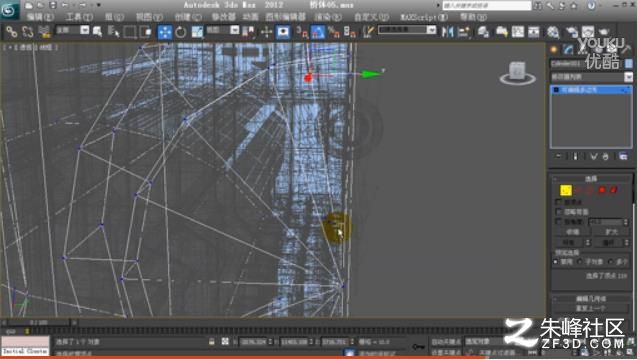This screenshot has width=637, height=360.
Task: Toggle the By Vertex checkbox
Action: pyautogui.click(x=559, y=202)
